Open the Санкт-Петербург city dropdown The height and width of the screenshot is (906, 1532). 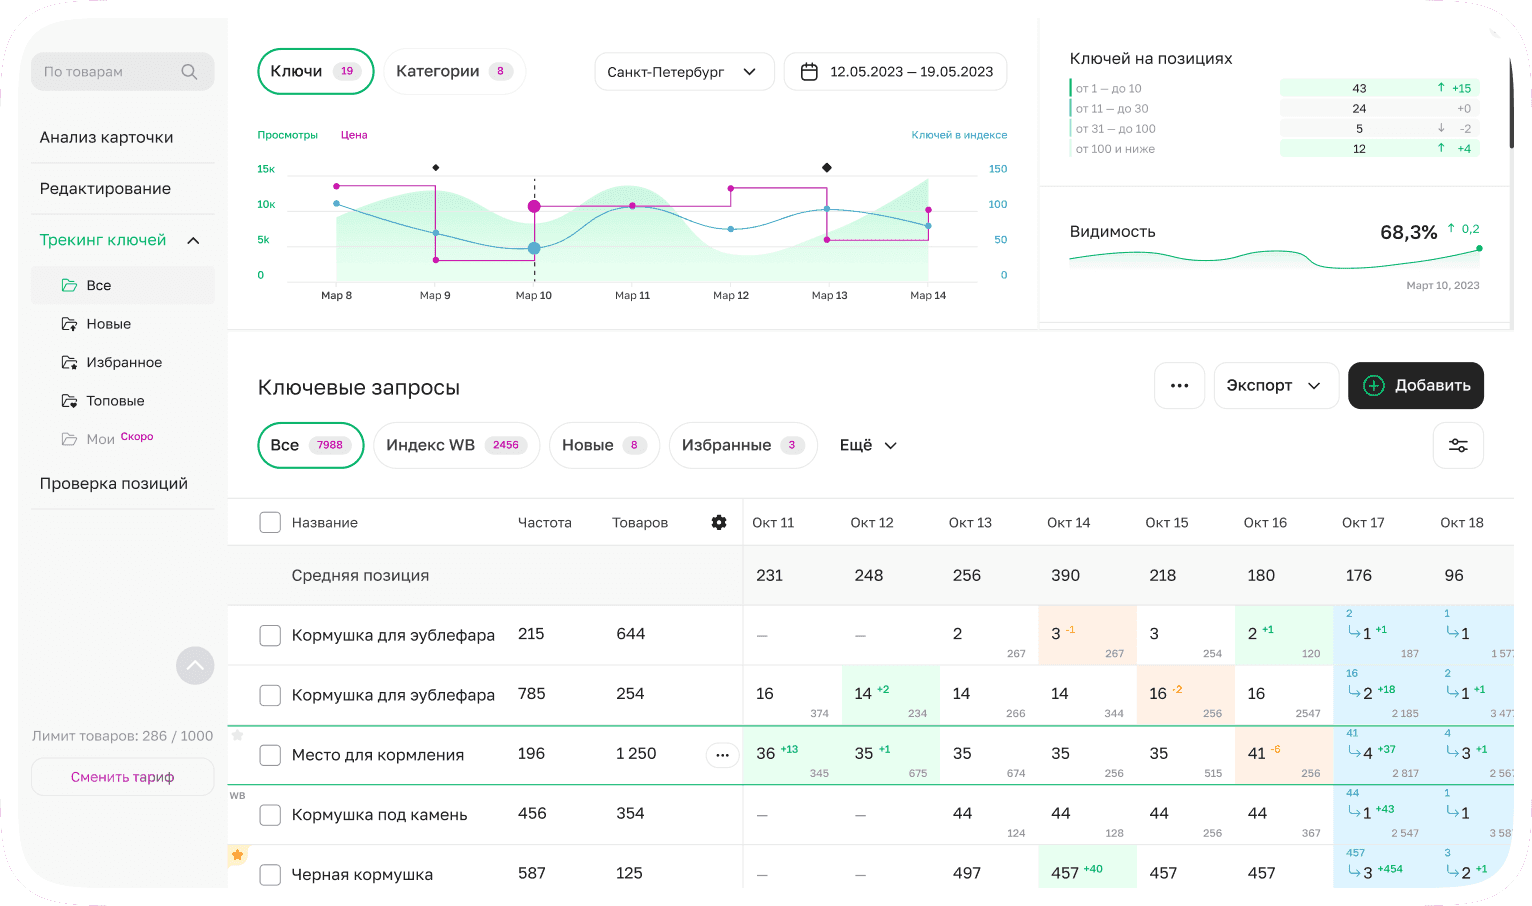[684, 72]
